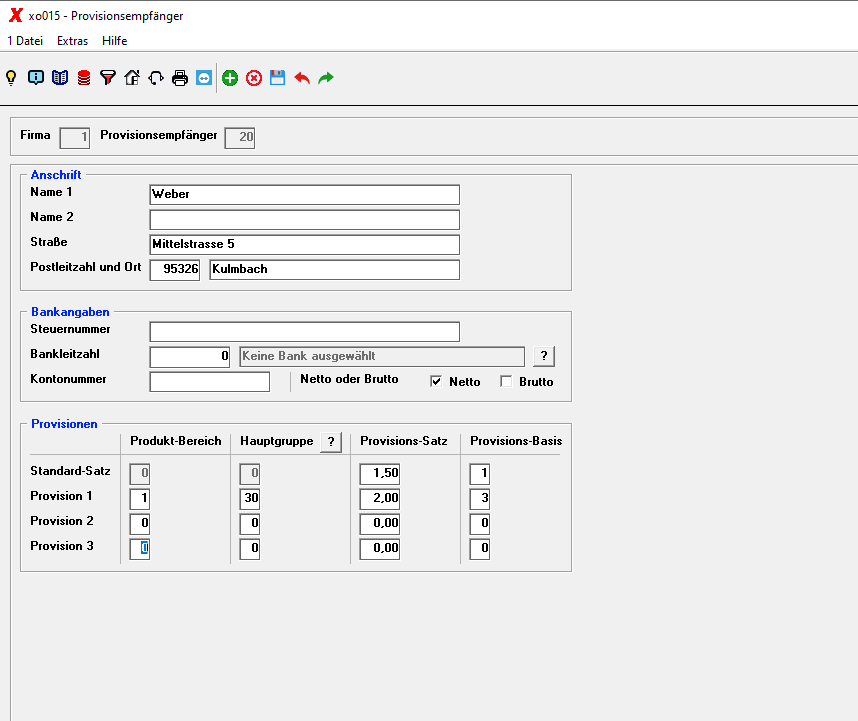Click the red database stack icon
Screen dimensions: 858x721
[x=84, y=78]
